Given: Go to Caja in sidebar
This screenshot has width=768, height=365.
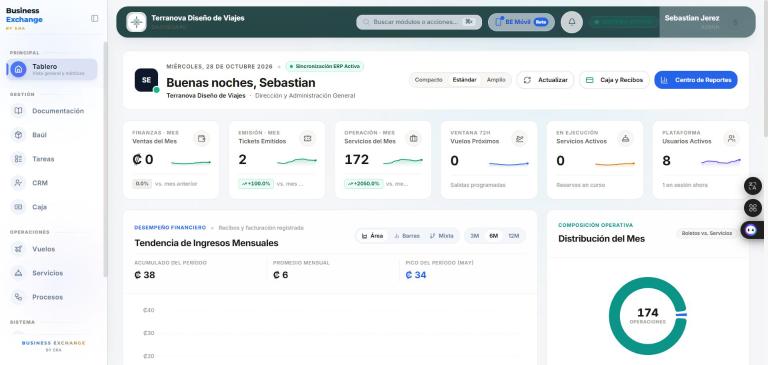Looking at the screenshot, I should coord(52,207).
